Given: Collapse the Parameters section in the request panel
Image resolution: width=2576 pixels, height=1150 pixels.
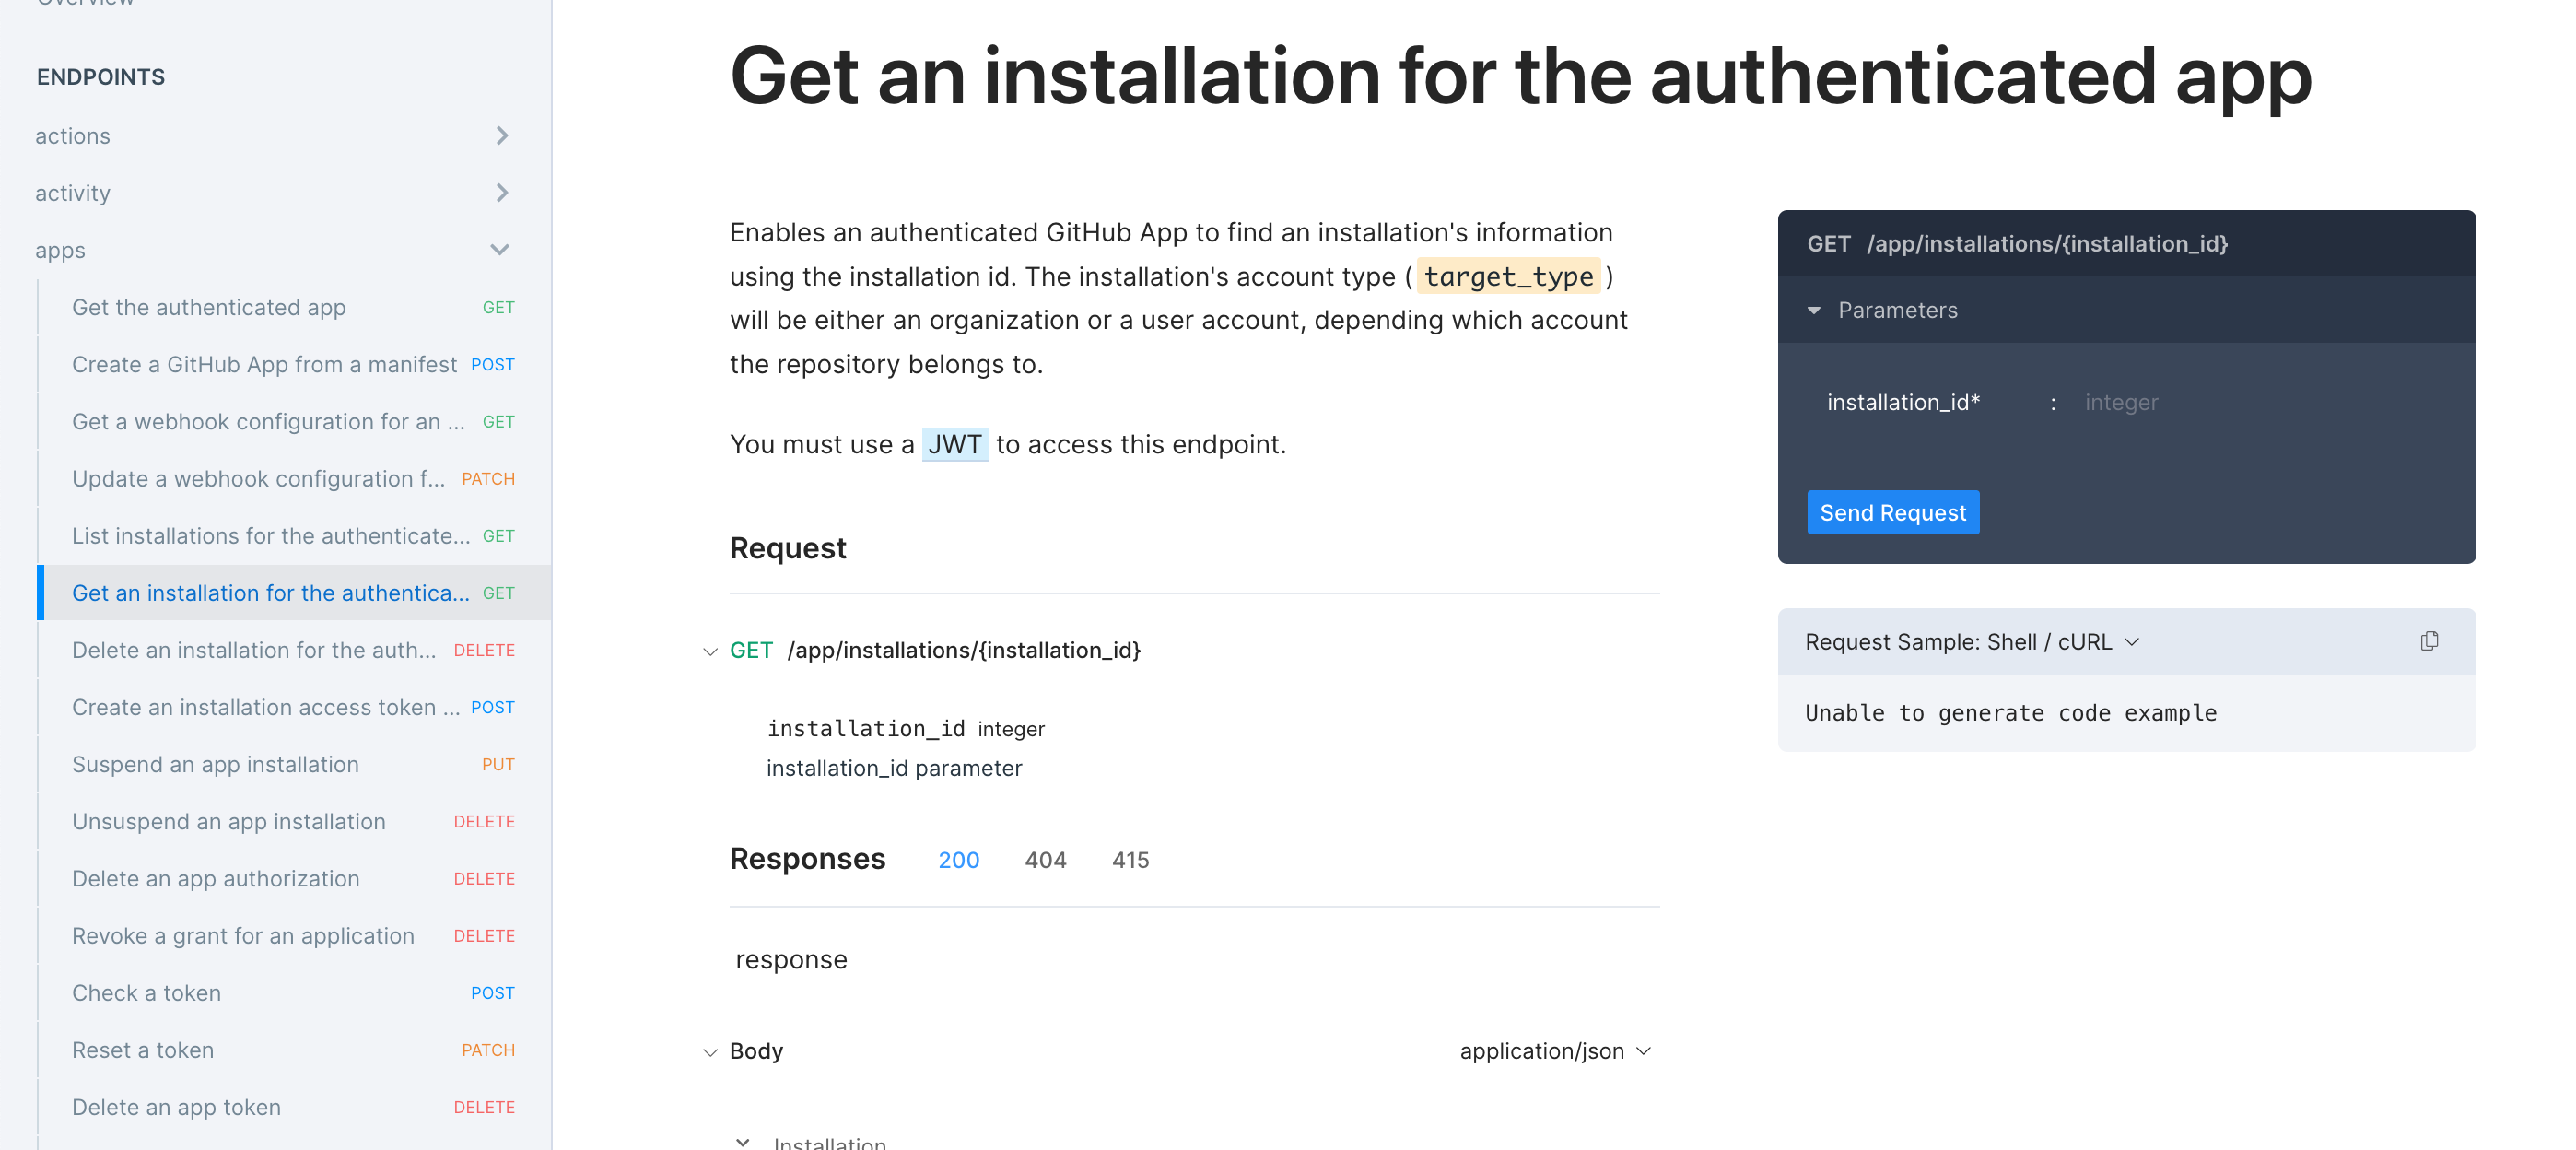Looking at the screenshot, I should tap(1815, 310).
